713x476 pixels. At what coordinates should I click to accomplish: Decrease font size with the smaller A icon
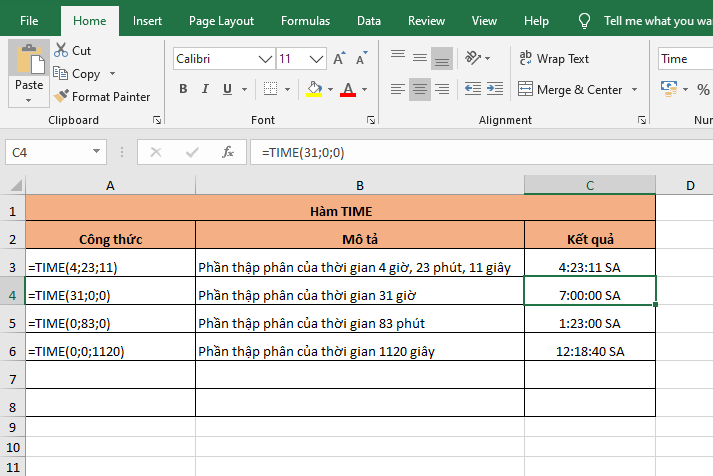361,59
